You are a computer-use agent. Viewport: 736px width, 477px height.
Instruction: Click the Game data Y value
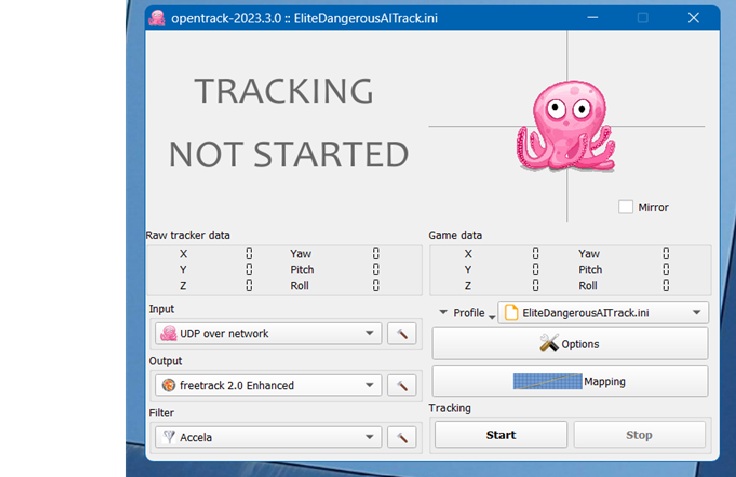tap(536, 269)
